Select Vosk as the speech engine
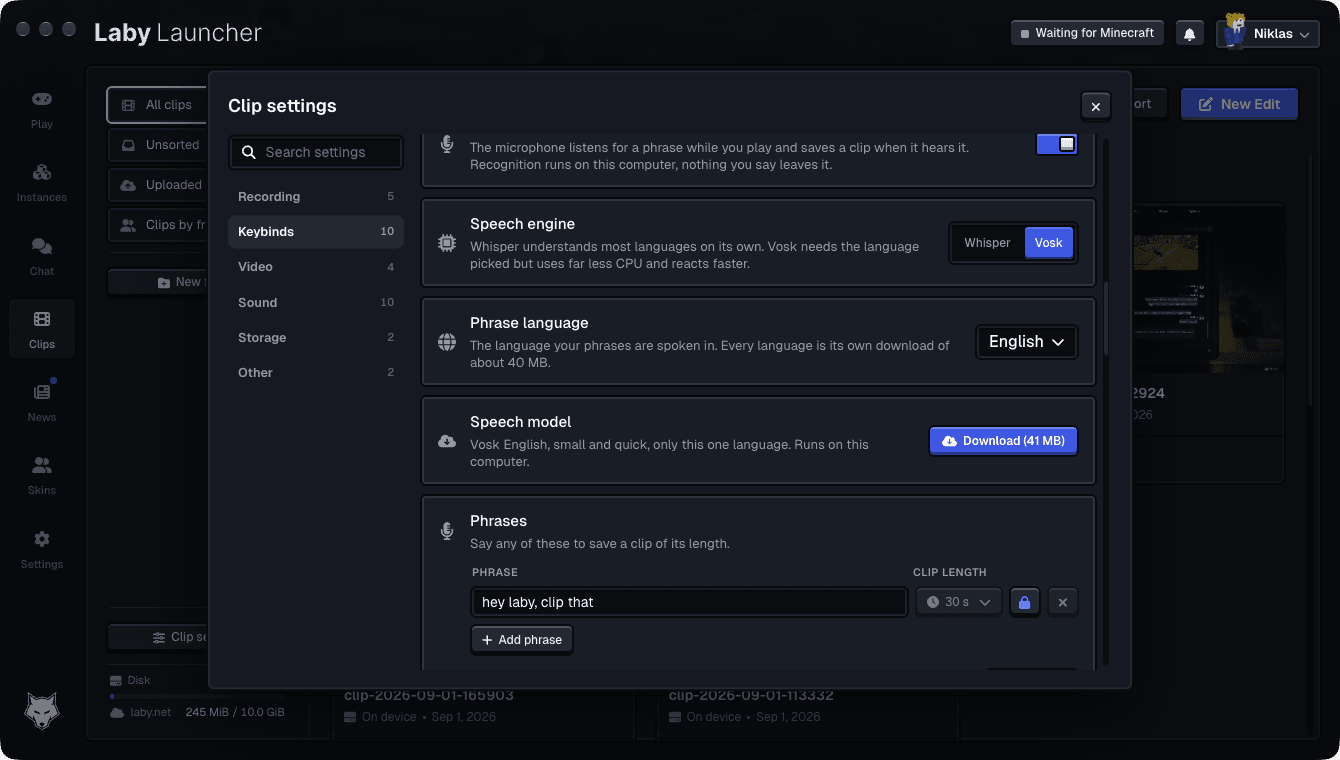Screen dimensions: 1340x760 click(x=1049, y=243)
